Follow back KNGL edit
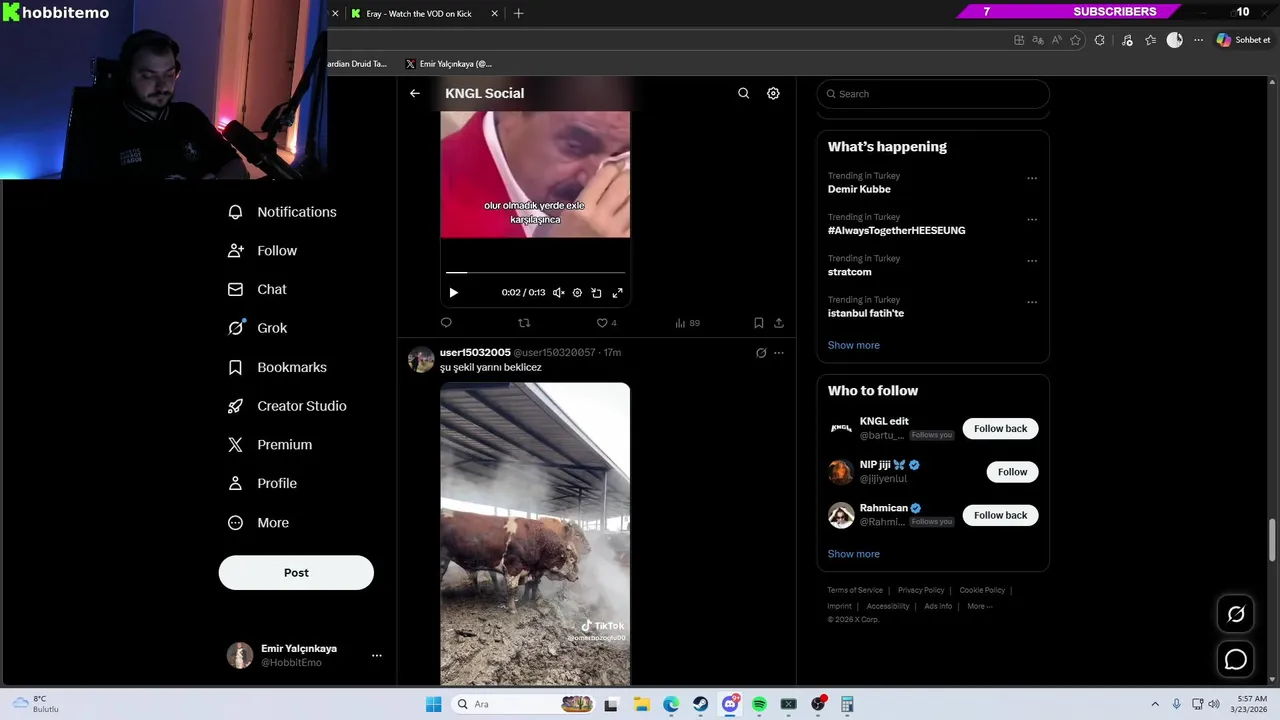The height and width of the screenshot is (720, 1280). point(1001,428)
